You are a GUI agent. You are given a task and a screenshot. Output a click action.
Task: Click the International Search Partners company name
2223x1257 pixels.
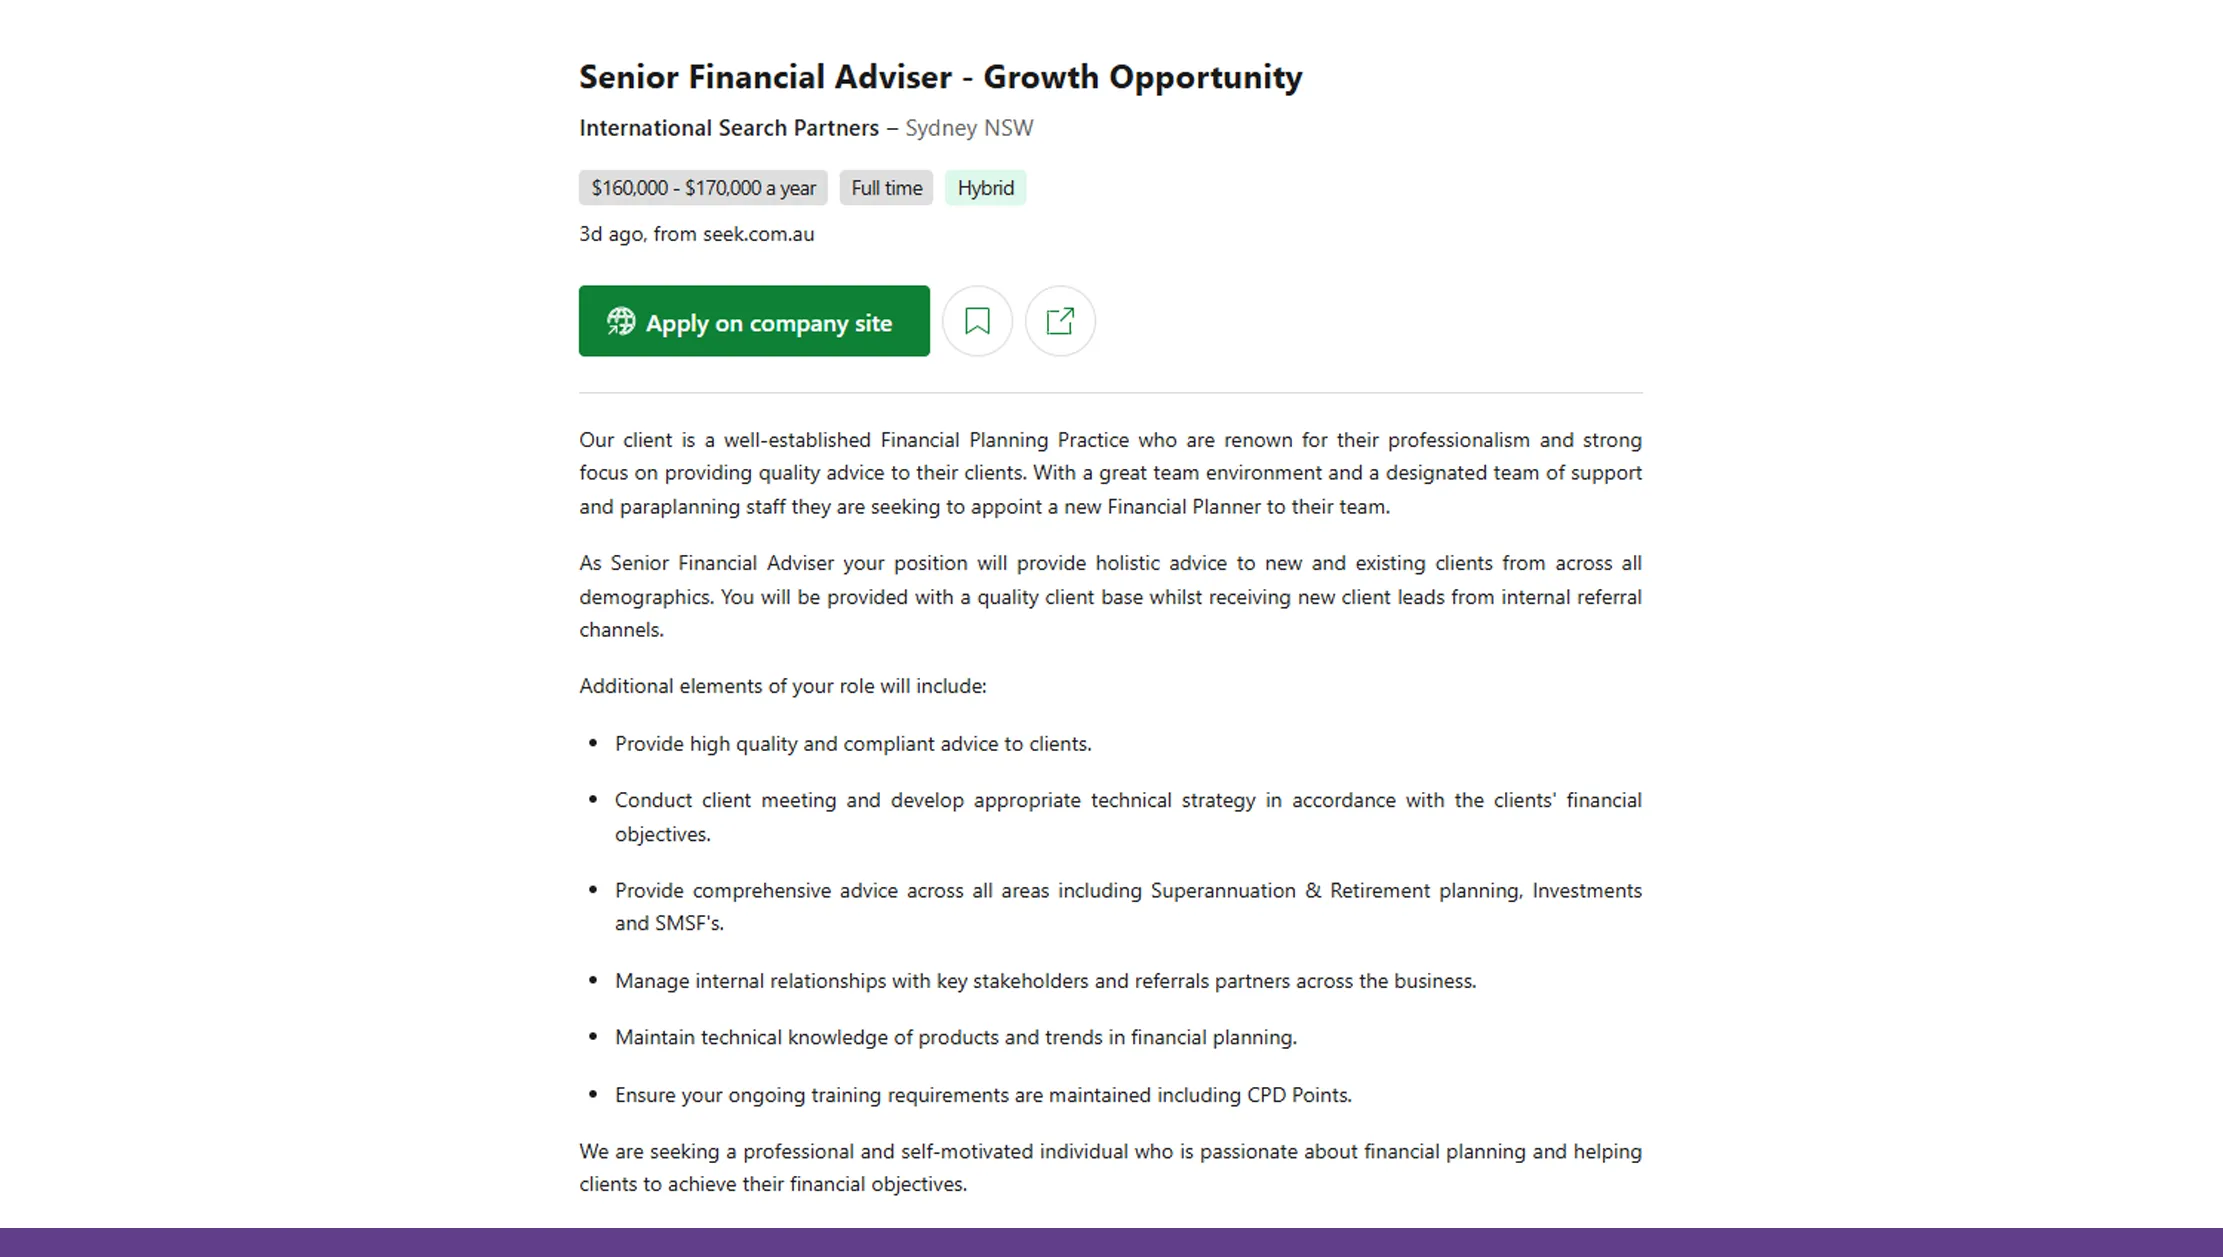point(728,128)
